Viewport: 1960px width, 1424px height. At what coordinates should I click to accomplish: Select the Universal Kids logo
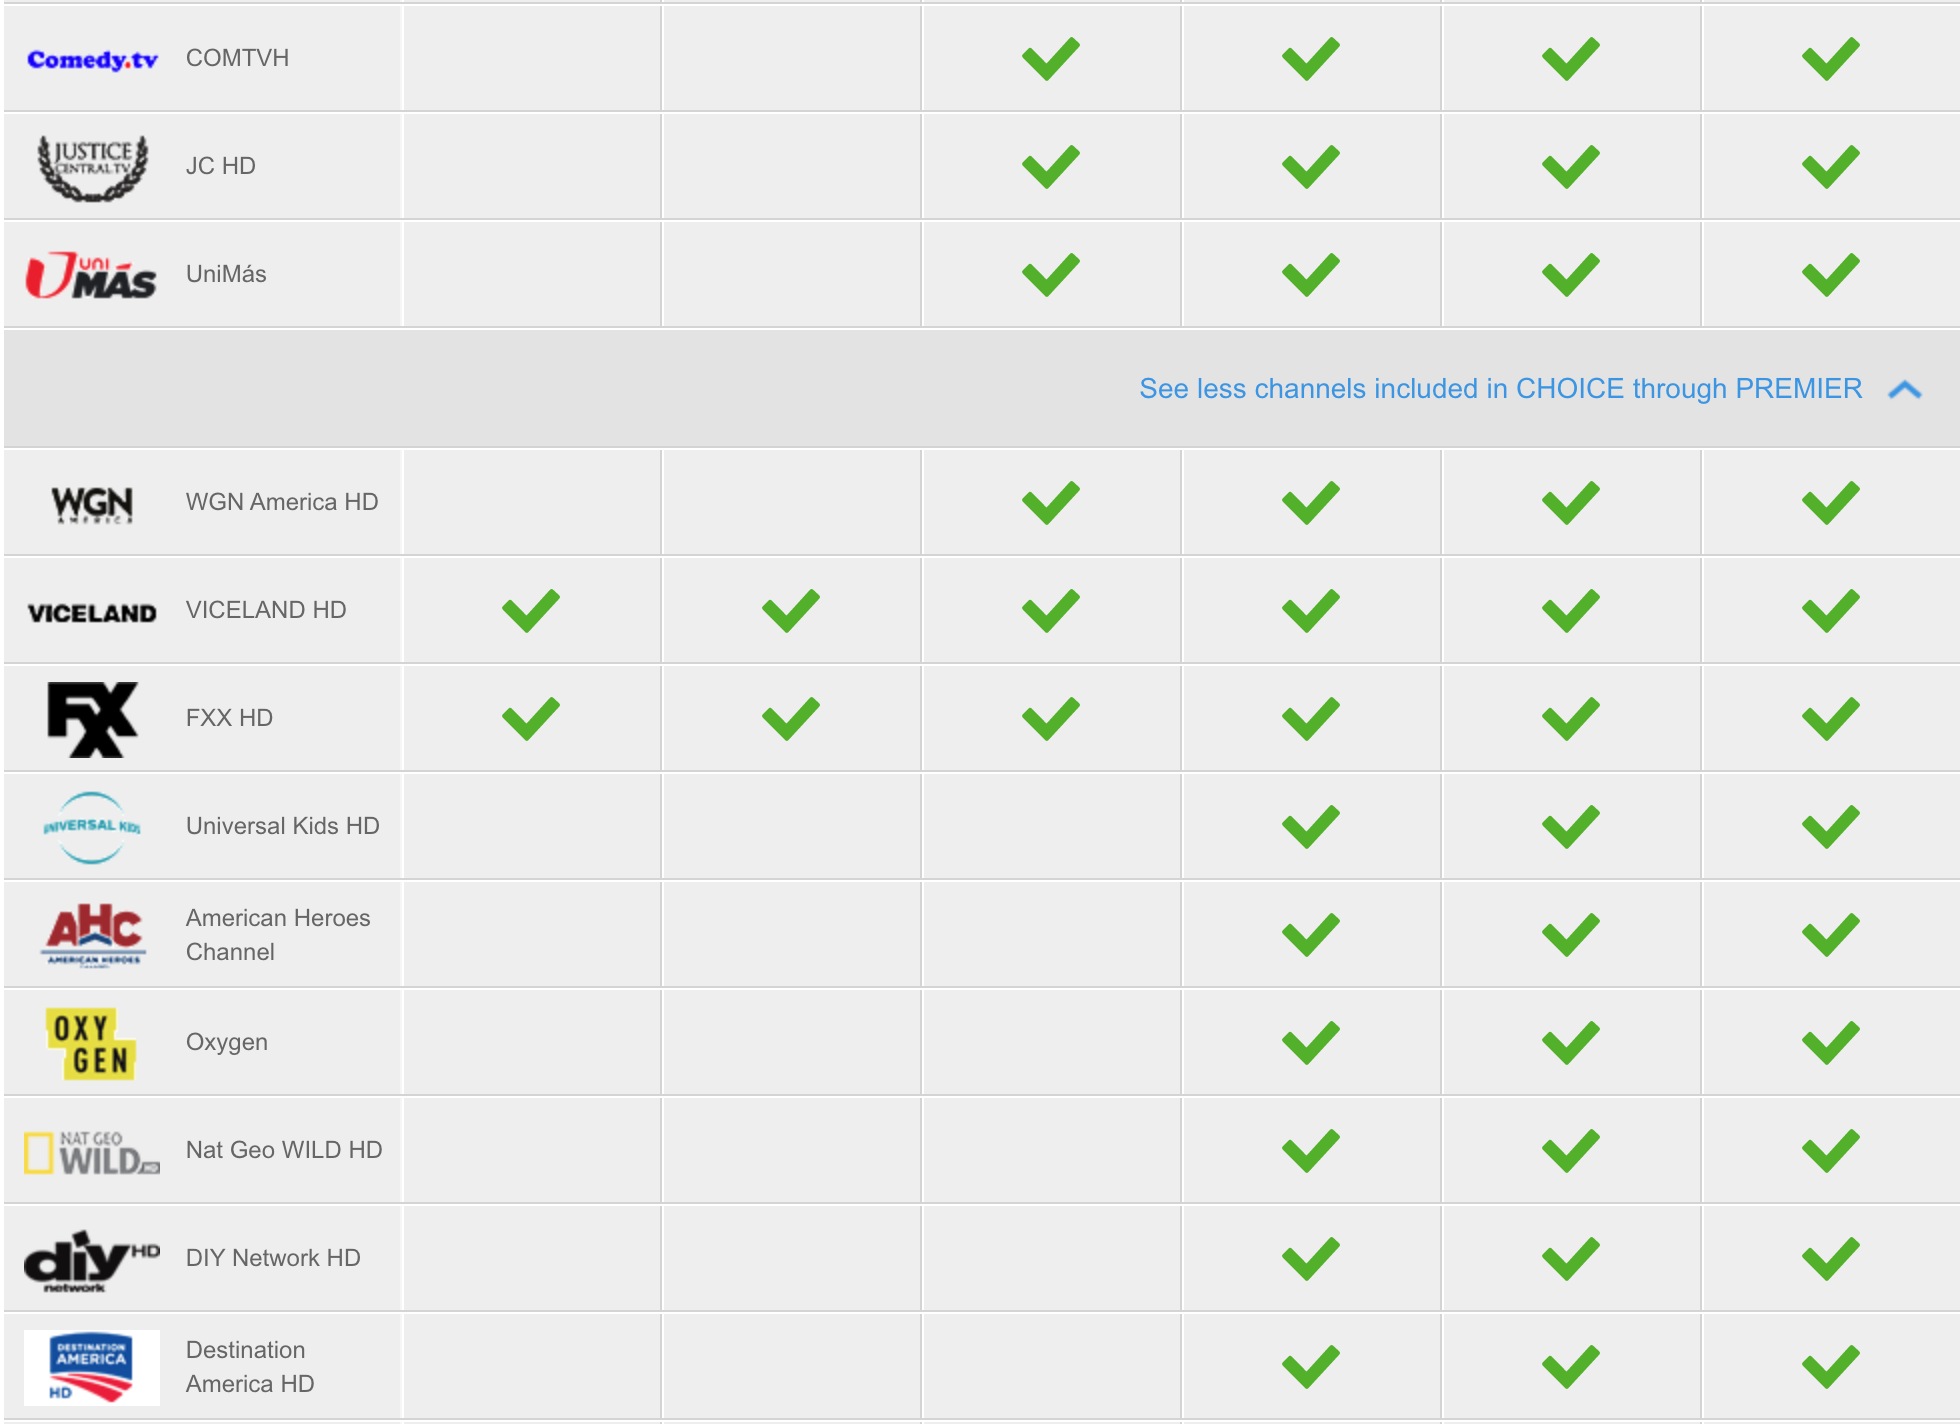click(x=92, y=827)
